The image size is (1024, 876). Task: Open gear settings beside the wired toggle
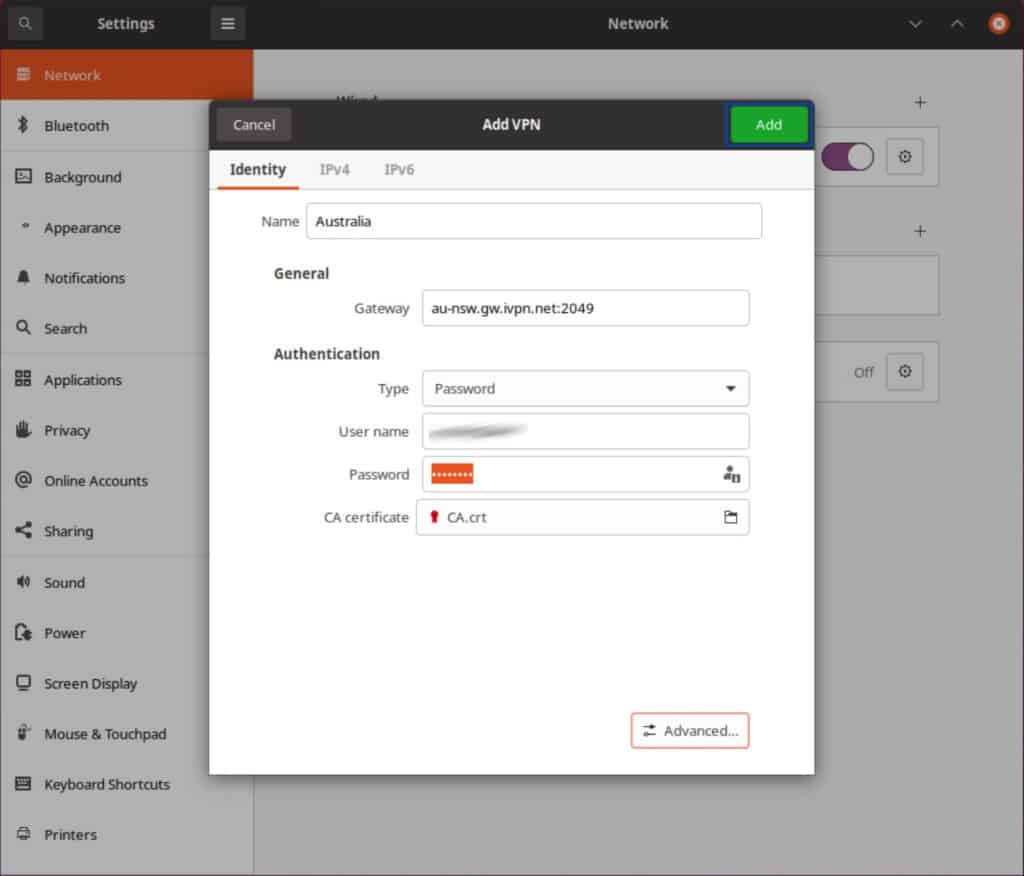(x=904, y=157)
